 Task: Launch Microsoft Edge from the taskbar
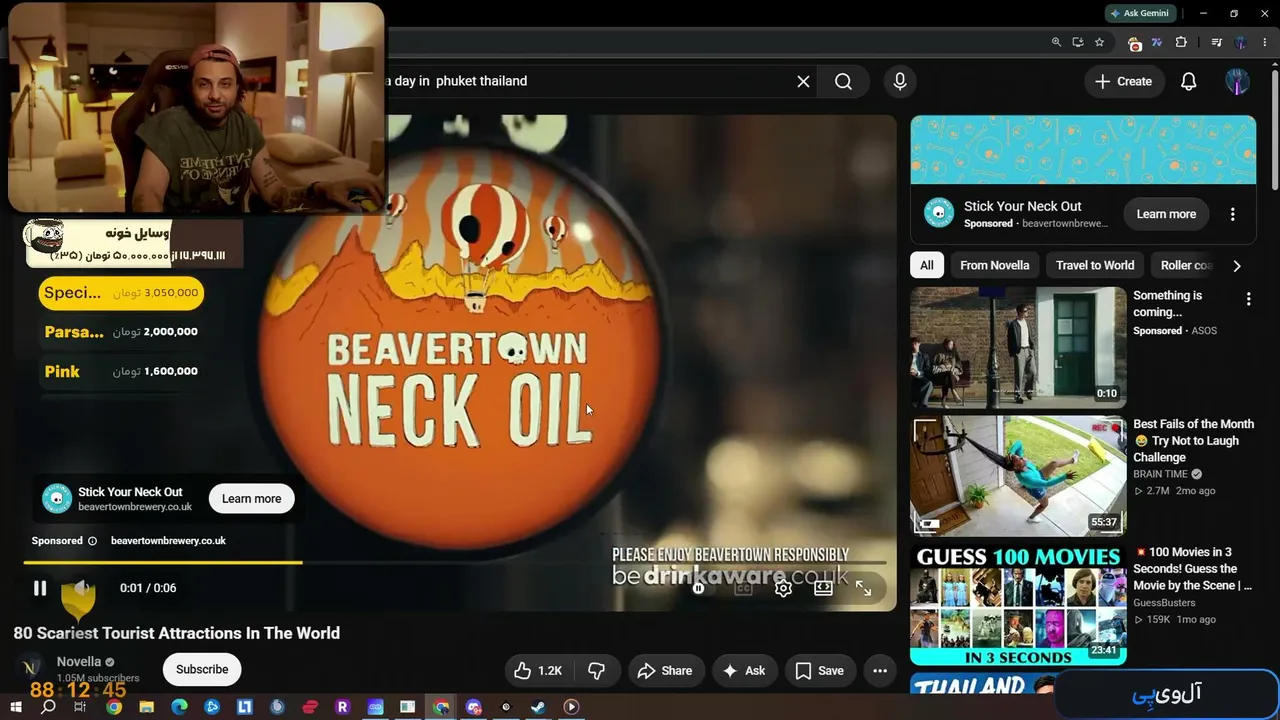click(x=179, y=707)
